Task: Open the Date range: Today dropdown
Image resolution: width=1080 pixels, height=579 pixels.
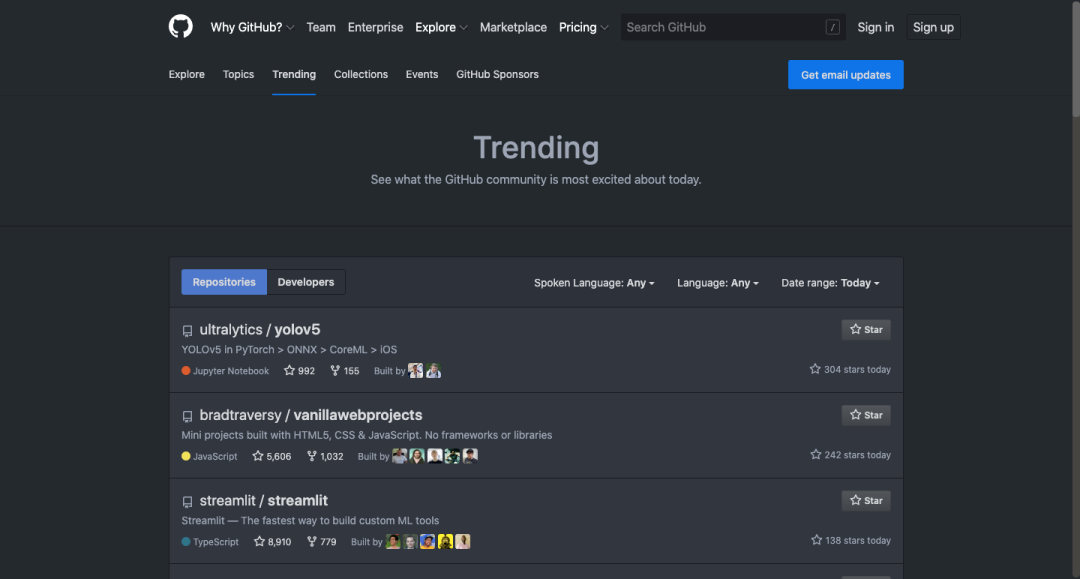Action: point(830,283)
